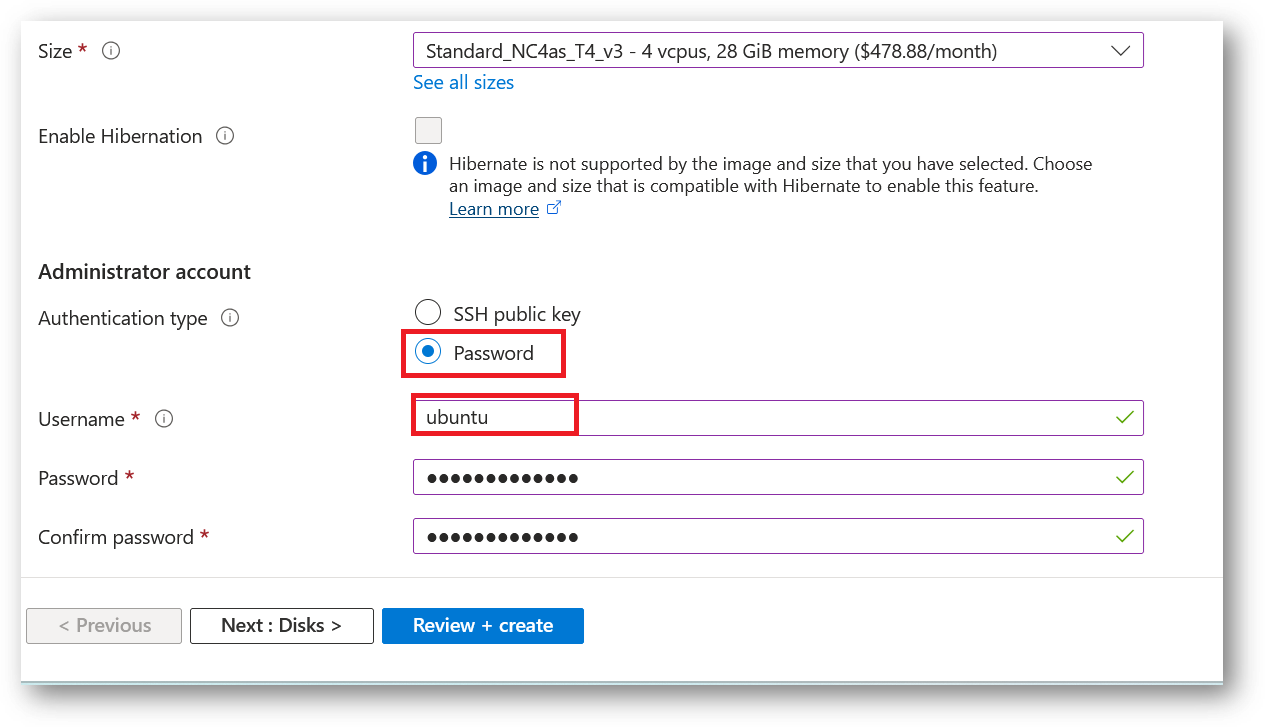Open See all sizes
1265x727 pixels.
tap(463, 82)
